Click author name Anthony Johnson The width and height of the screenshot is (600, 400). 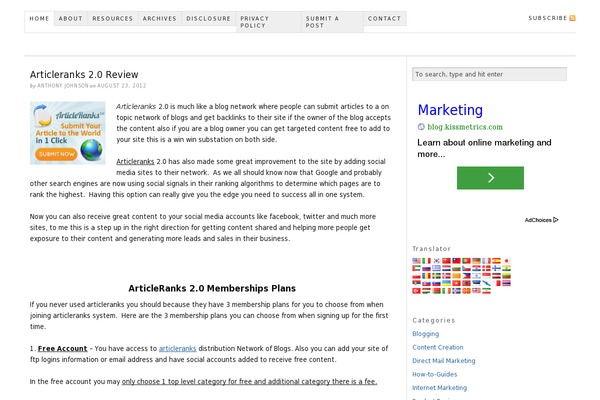pyautogui.click(x=63, y=86)
